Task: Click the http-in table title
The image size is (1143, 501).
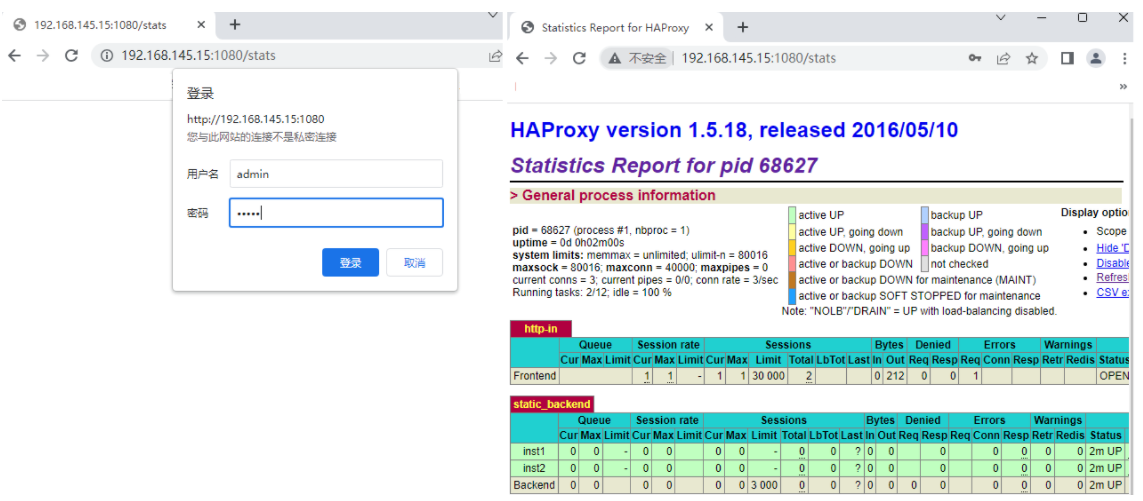Action: (x=541, y=329)
